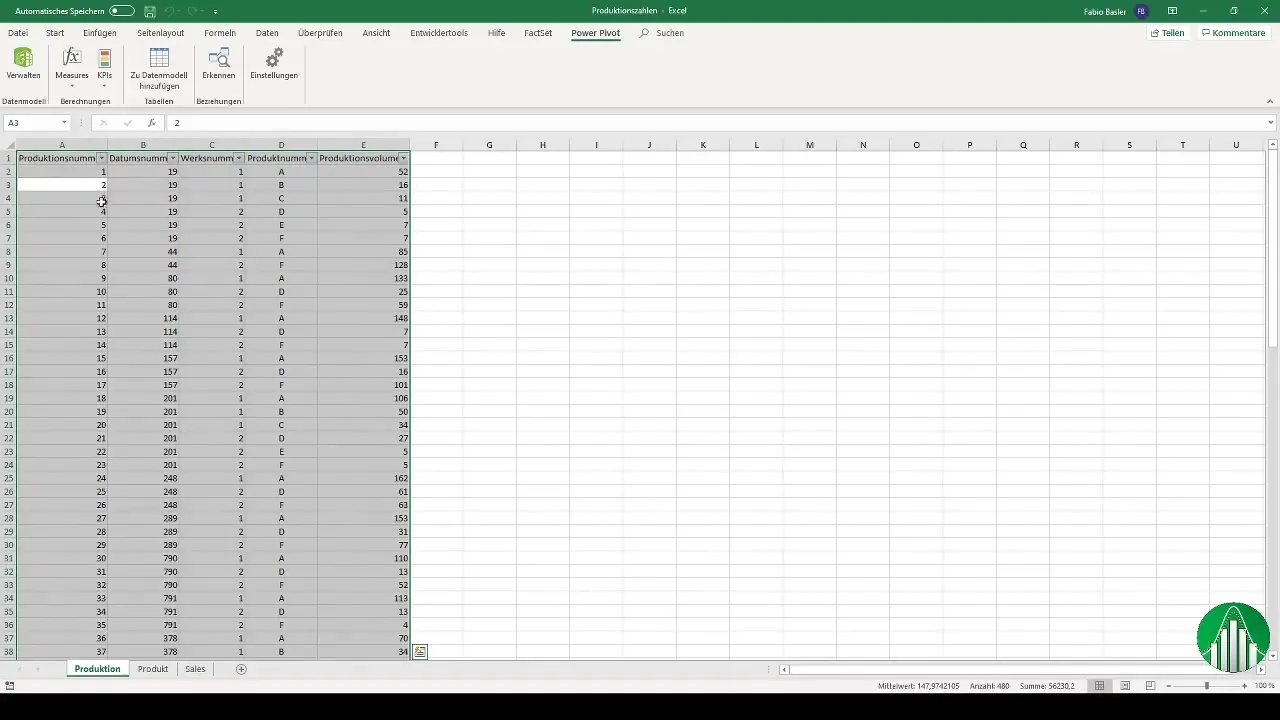Image resolution: width=1280 pixels, height=720 pixels.
Task: Select the Sales sheet tab
Action: click(x=195, y=669)
